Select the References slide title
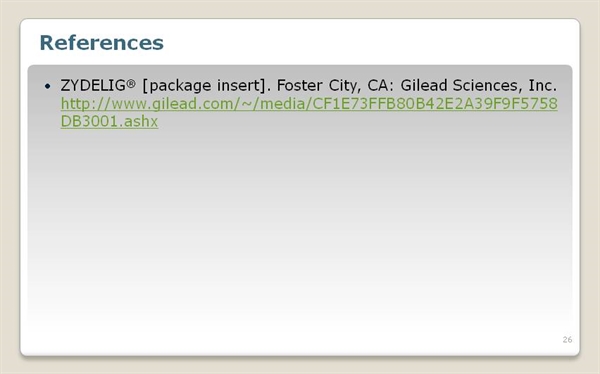 point(101,42)
